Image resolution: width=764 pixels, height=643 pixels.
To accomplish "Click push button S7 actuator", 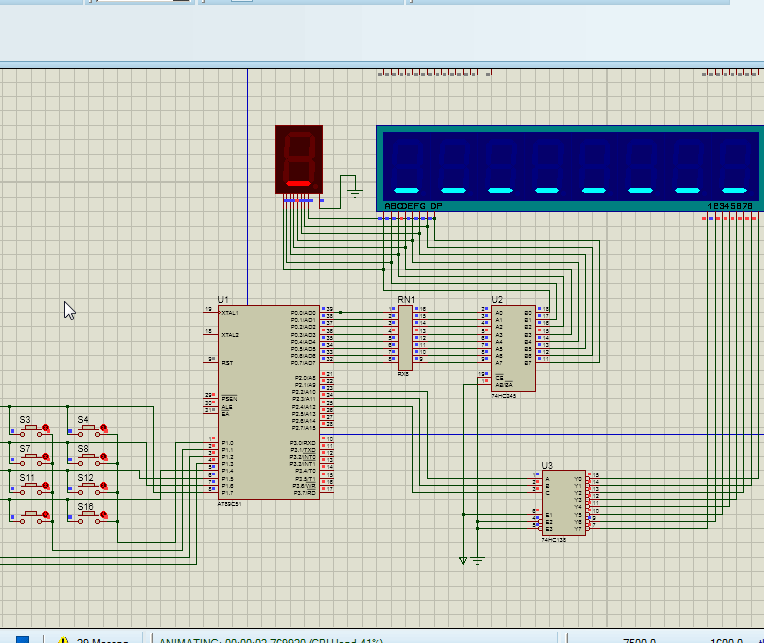I will (31, 456).
